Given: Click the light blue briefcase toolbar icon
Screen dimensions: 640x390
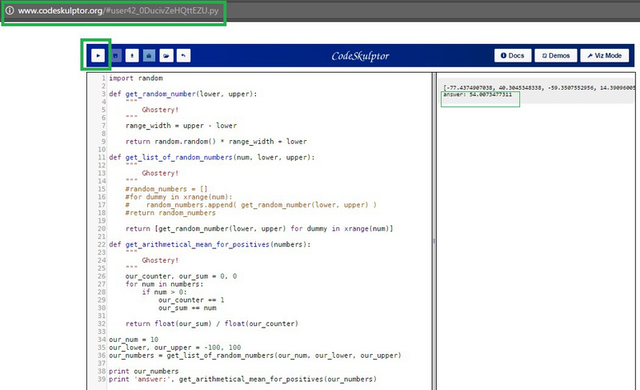Looking at the screenshot, I should pos(149,55).
